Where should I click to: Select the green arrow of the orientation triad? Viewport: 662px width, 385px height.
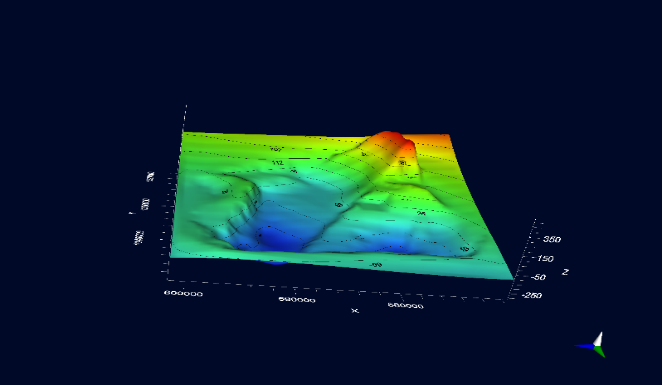(600, 351)
